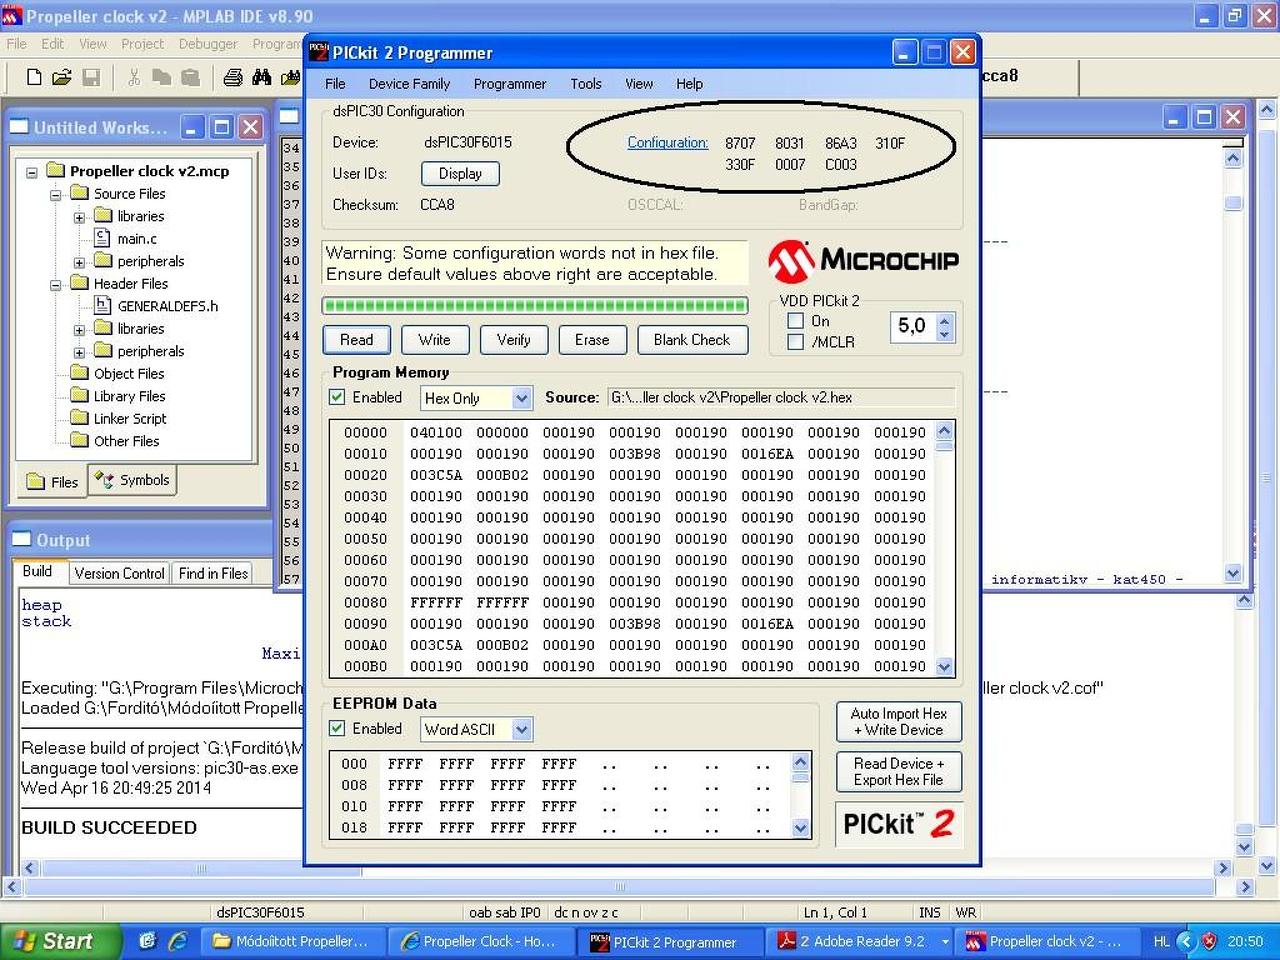The image size is (1280, 960).
Task: Expand peripherals under Header Files
Action: (x=79, y=352)
